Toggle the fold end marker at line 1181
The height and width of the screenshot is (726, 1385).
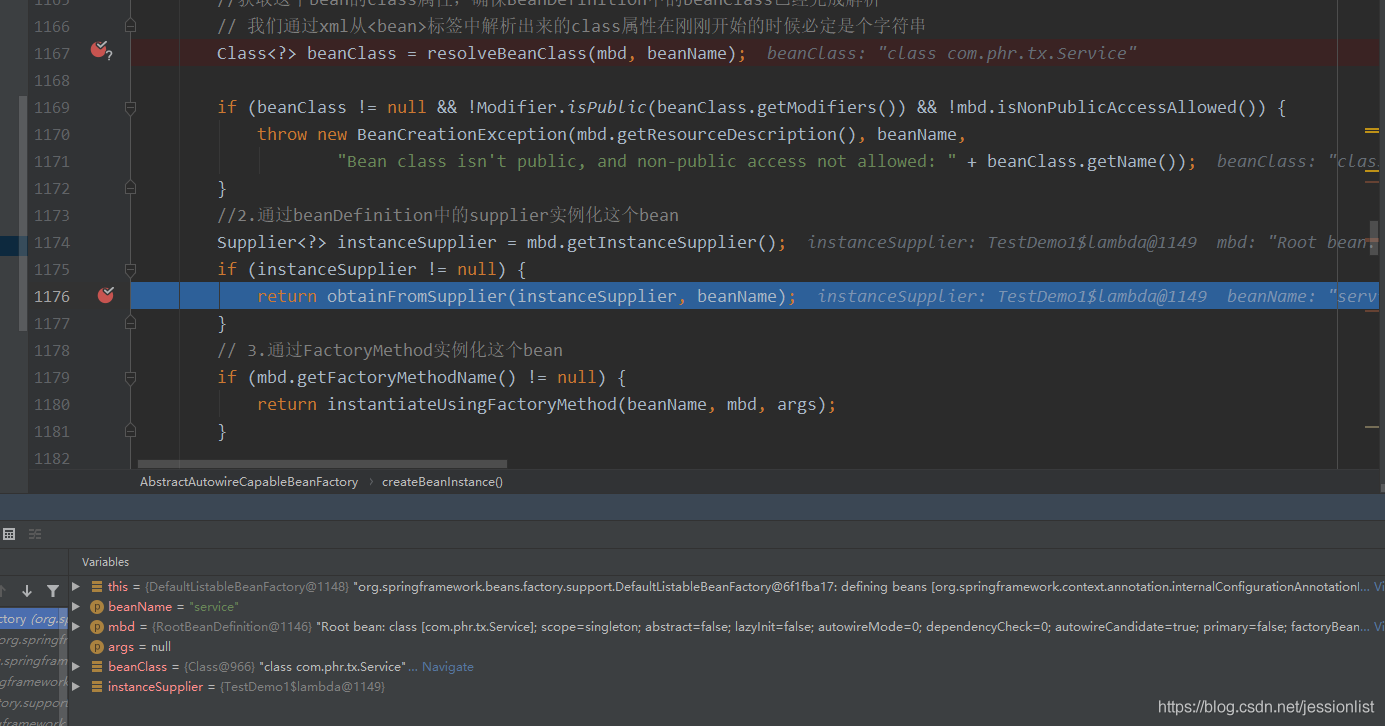130,430
